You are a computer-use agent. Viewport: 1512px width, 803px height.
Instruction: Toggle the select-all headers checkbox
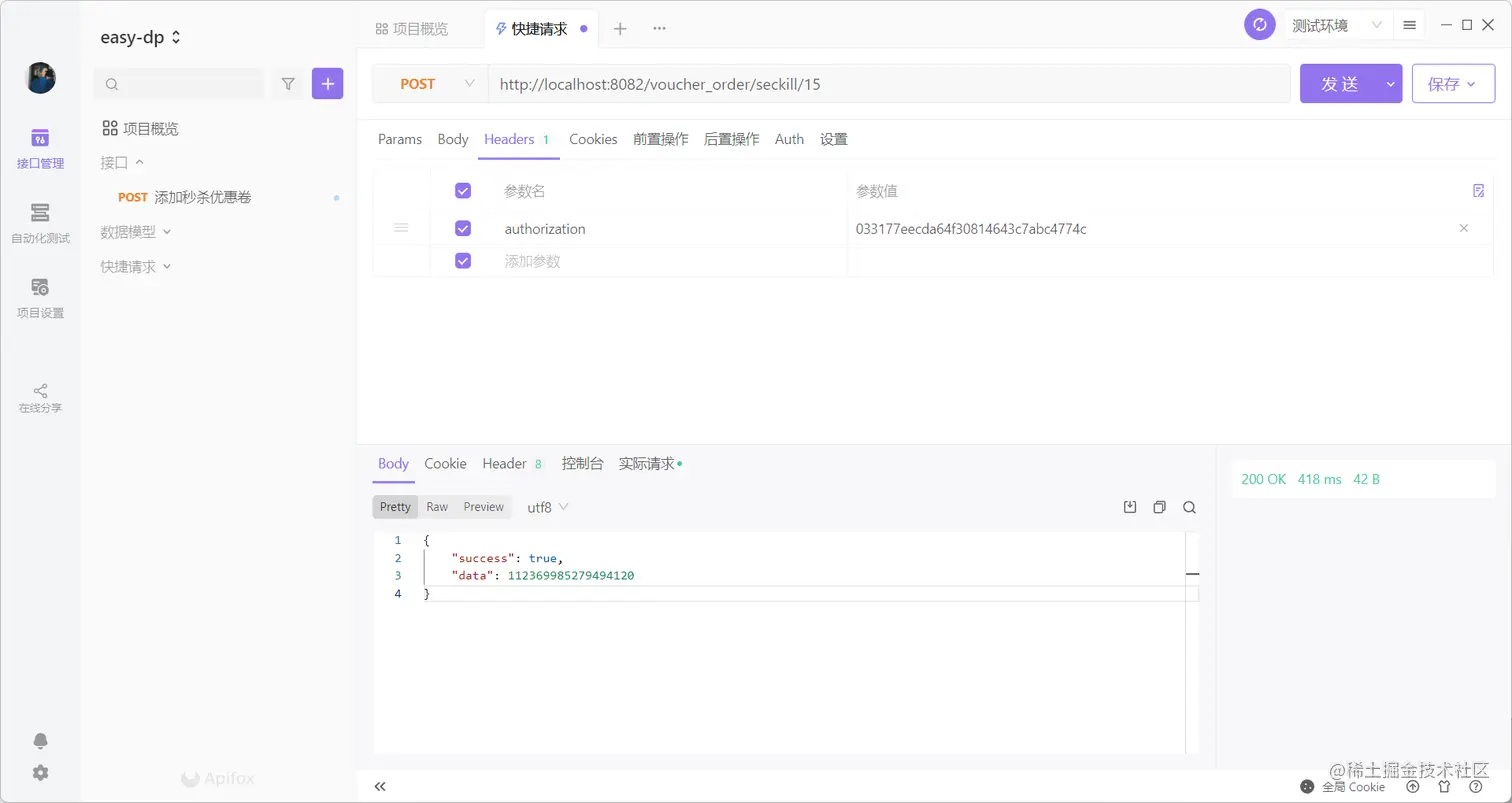click(x=462, y=190)
